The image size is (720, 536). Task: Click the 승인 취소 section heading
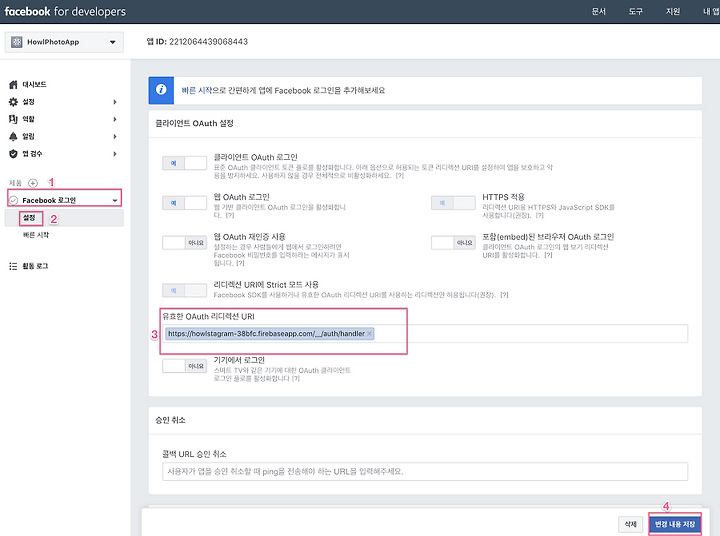click(170, 420)
